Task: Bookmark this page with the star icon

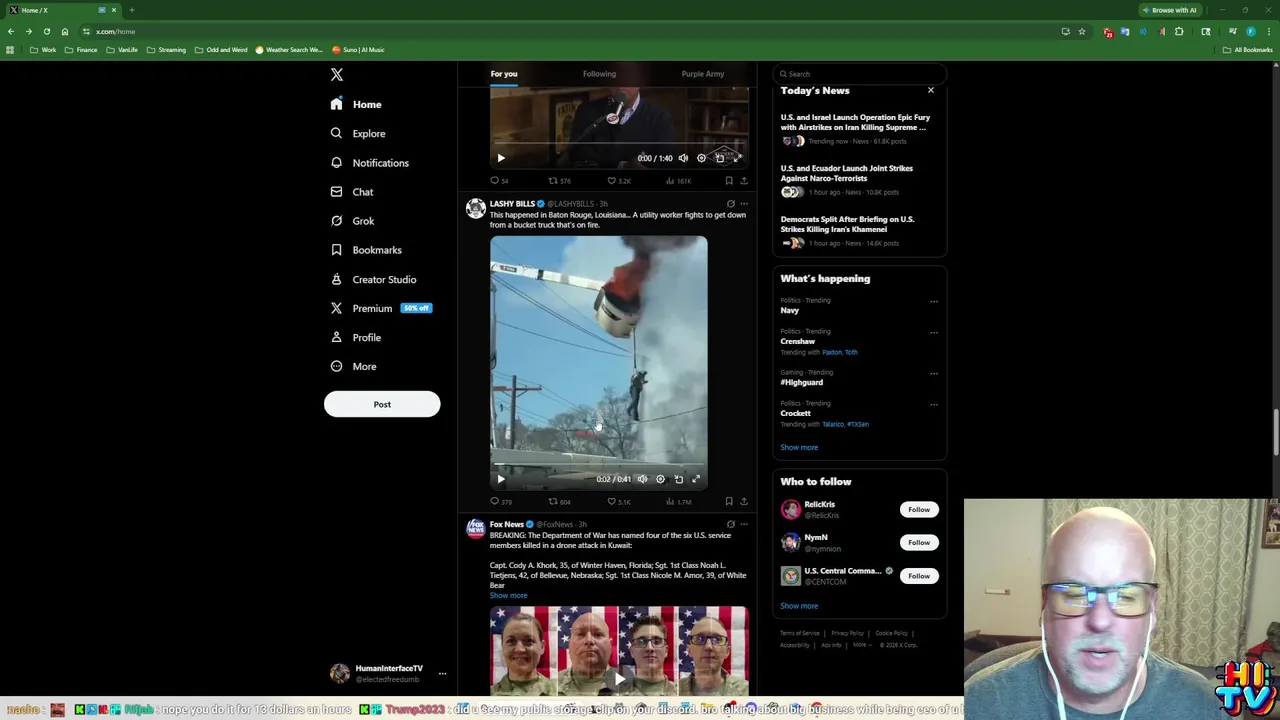Action: pos(1082,31)
